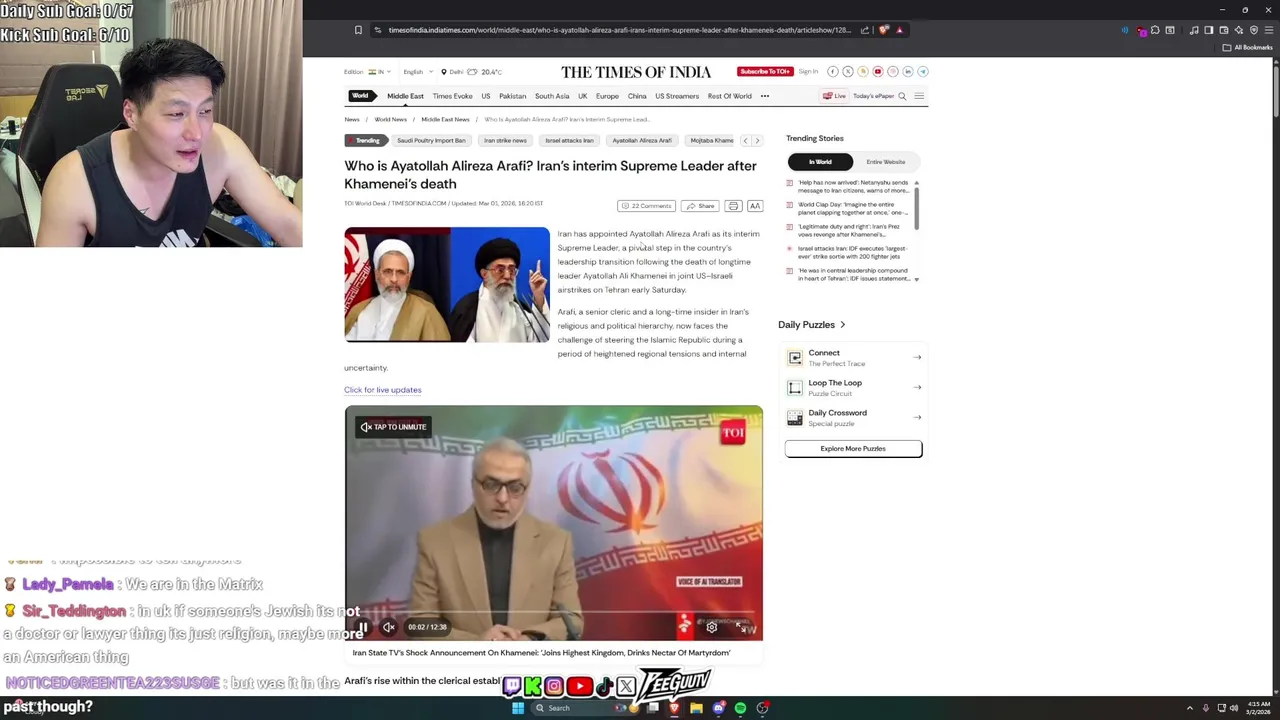Viewport: 1280px width, 720px height.
Task: Expand the three-dots more sections menu
Action: click(765, 96)
